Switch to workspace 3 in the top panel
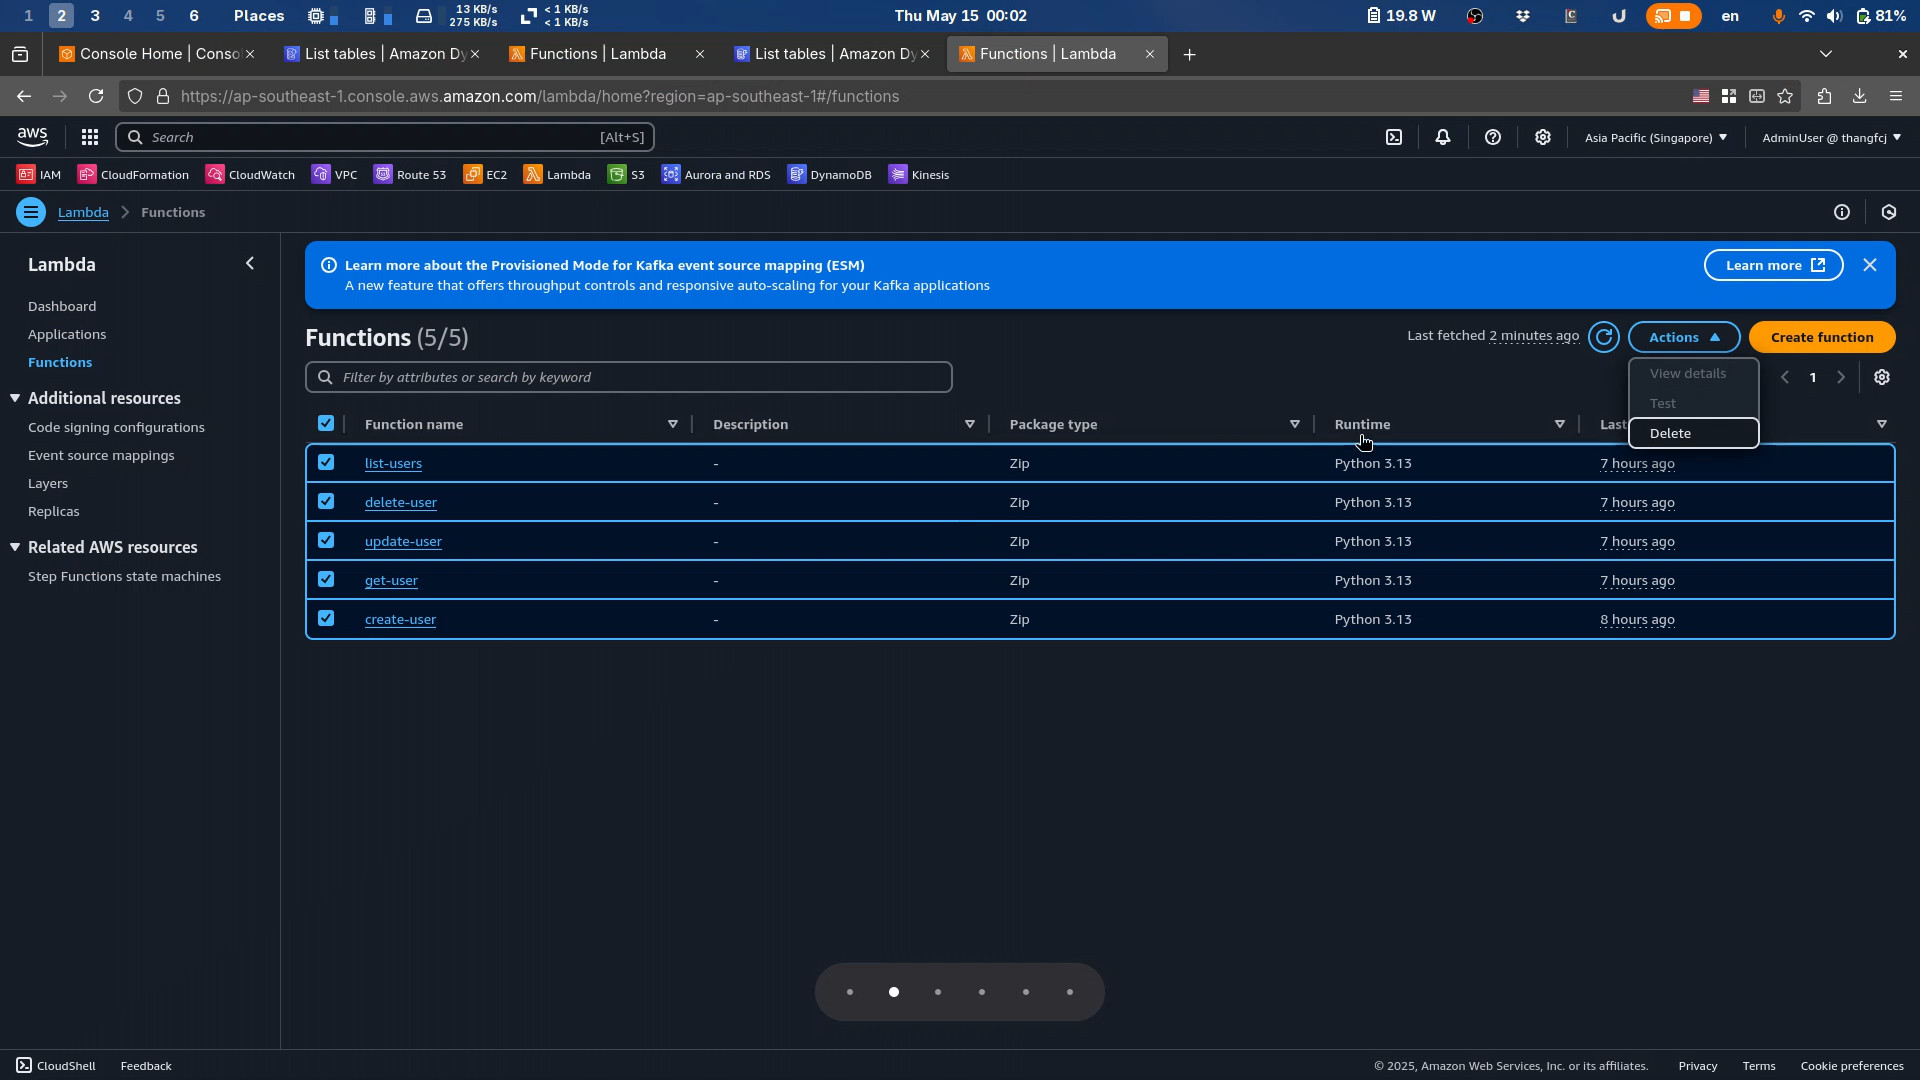The width and height of the screenshot is (1920, 1080). pos(95,15)
